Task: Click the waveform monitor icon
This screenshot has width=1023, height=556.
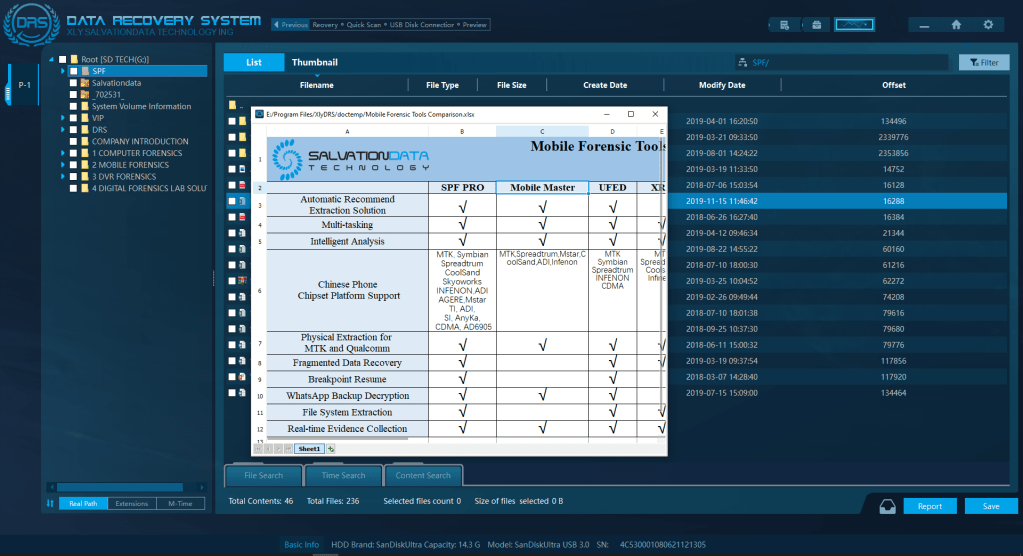Action: pyautogui.click(x=853, y=24)
